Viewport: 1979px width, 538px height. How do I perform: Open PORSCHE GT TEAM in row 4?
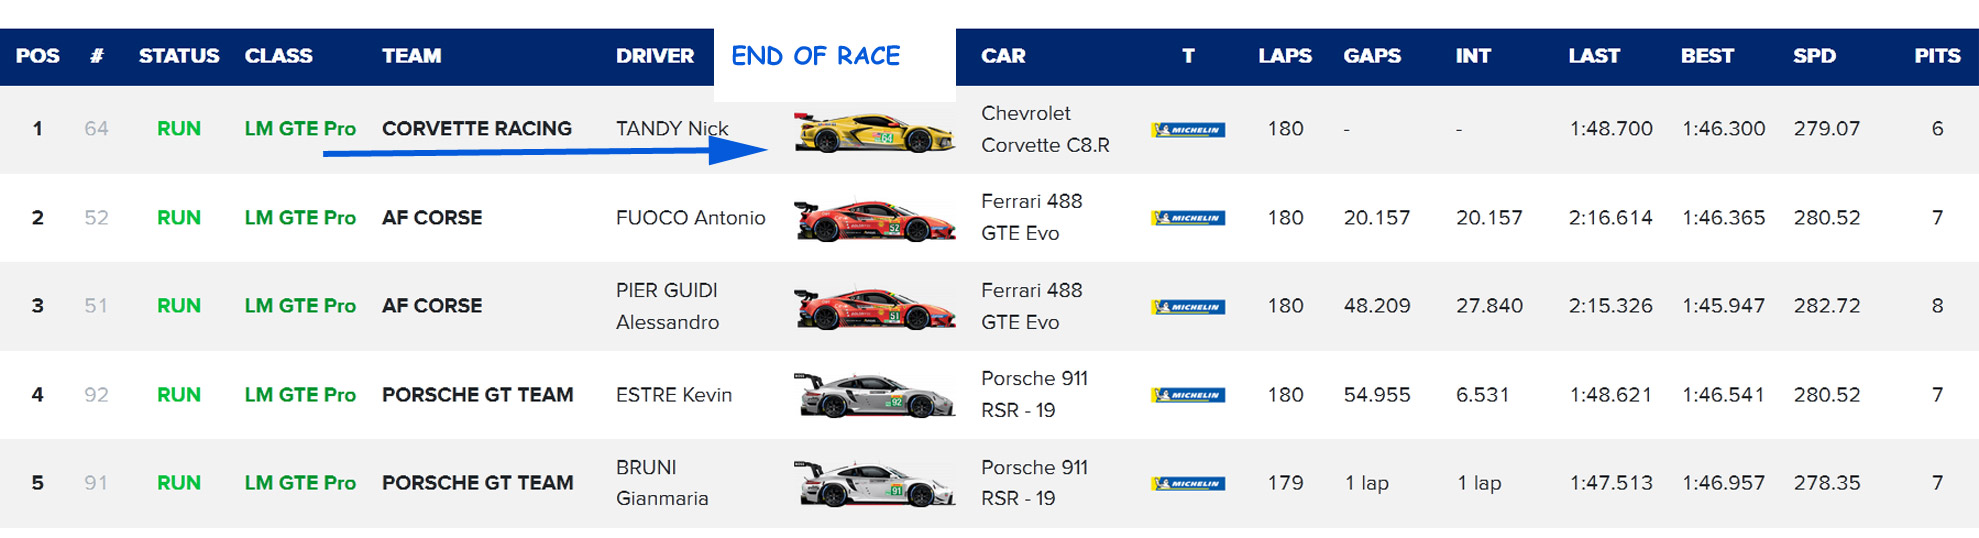pos(478,395)
